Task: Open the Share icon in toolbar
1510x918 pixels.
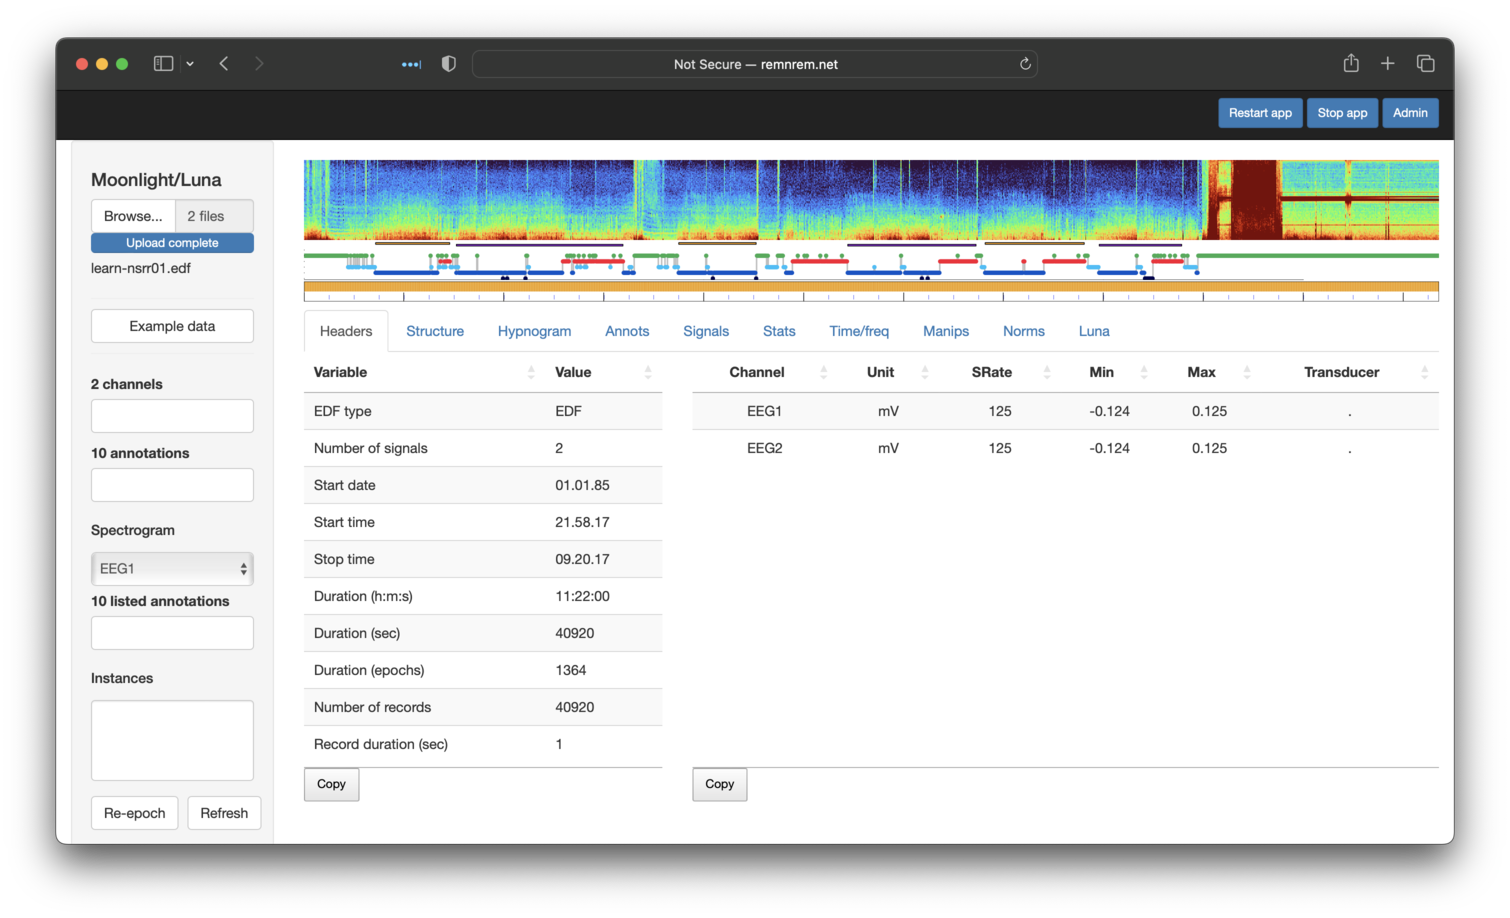Action: [1351, 64]
